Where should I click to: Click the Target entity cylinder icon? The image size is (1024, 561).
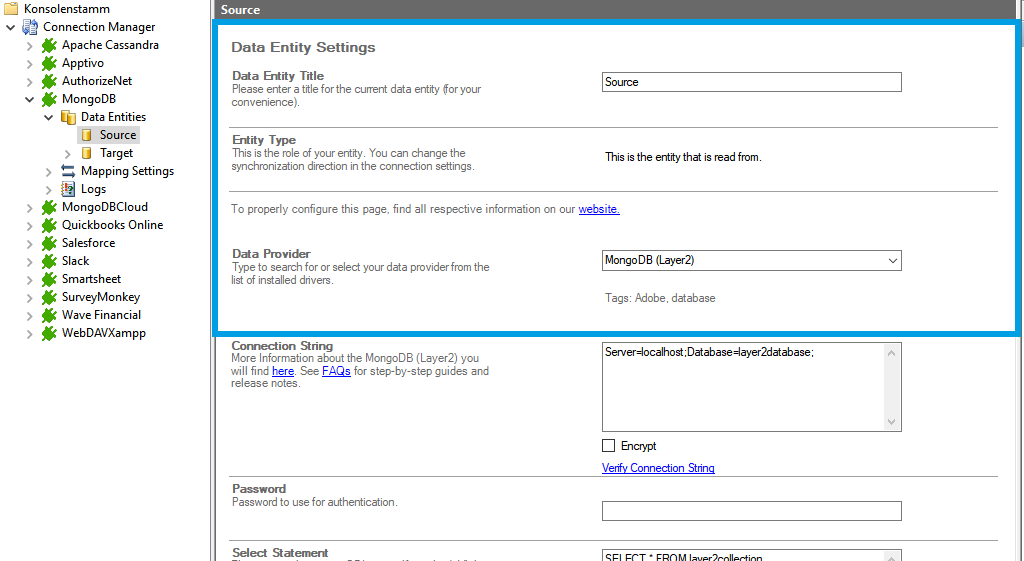[x=86, y=153]
